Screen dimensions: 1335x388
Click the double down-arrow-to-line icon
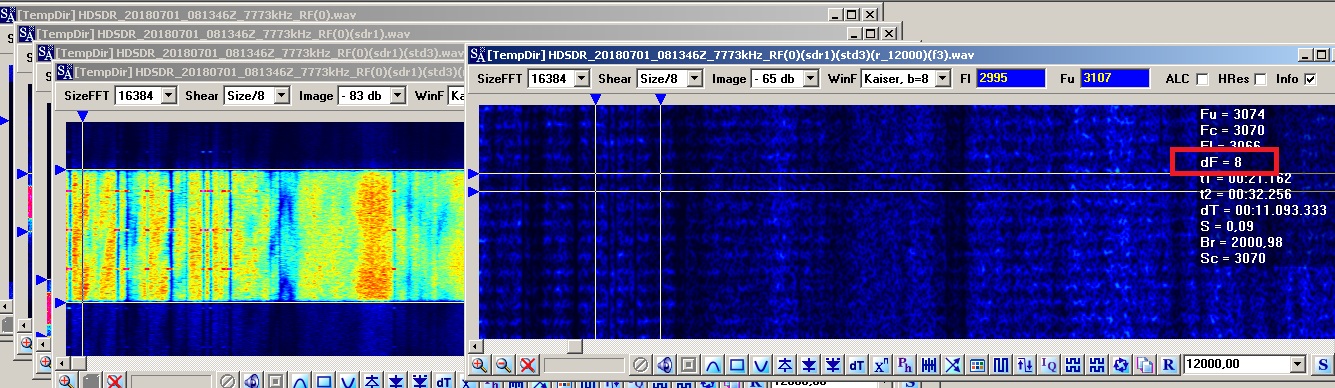tap(833, 364)
